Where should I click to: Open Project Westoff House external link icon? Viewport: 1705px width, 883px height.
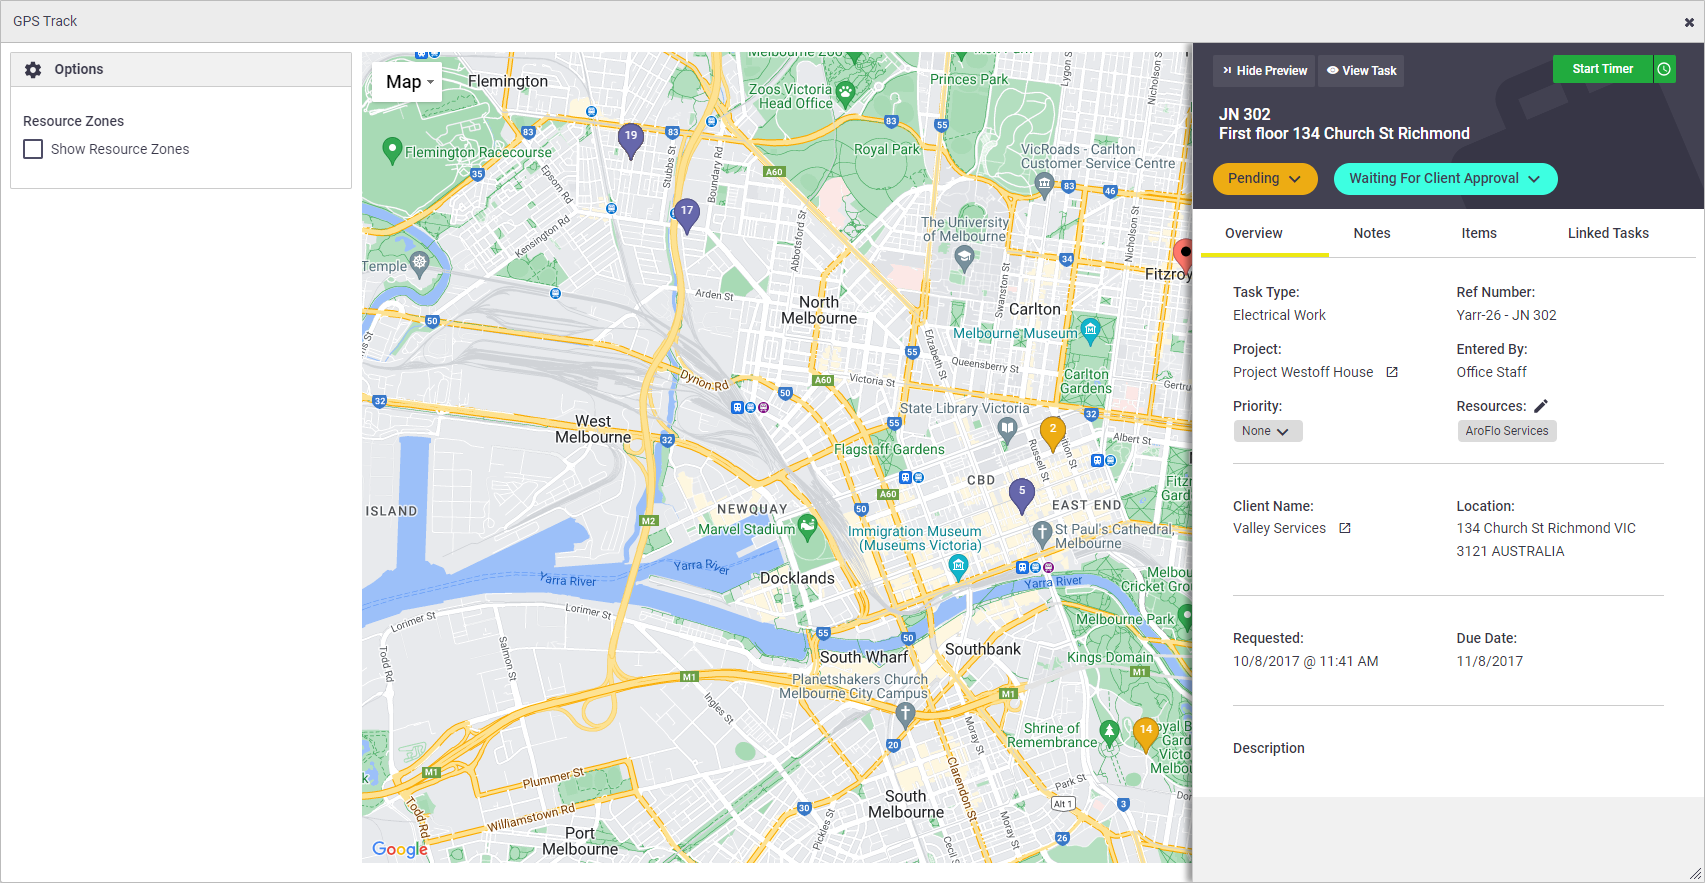pyautogui.click(x=1392, y=372)
